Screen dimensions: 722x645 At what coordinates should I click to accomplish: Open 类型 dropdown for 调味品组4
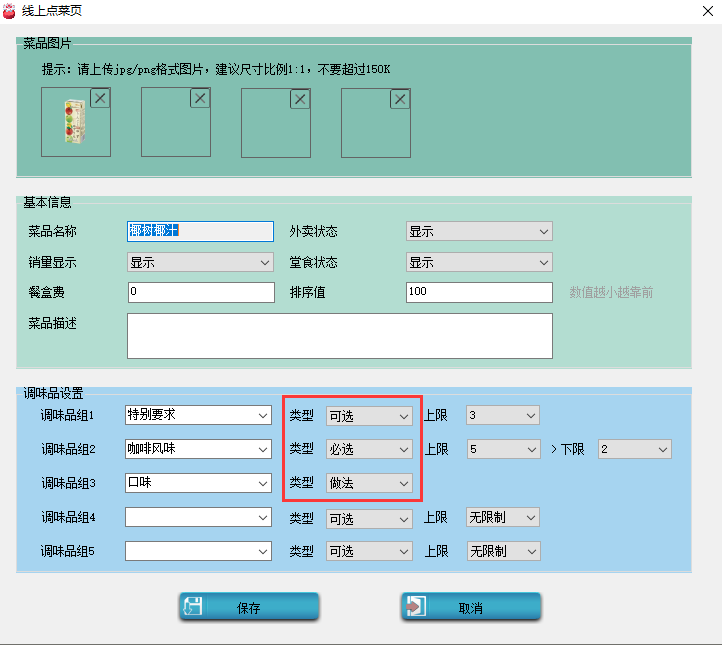coord(369,519)
